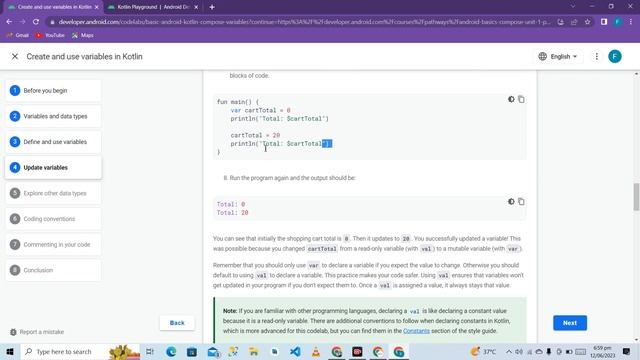Image resolution: width=640 pixels, height=360 pixels.
Task: Go to step 6 Coding conventions
Action: coord(53,219)
